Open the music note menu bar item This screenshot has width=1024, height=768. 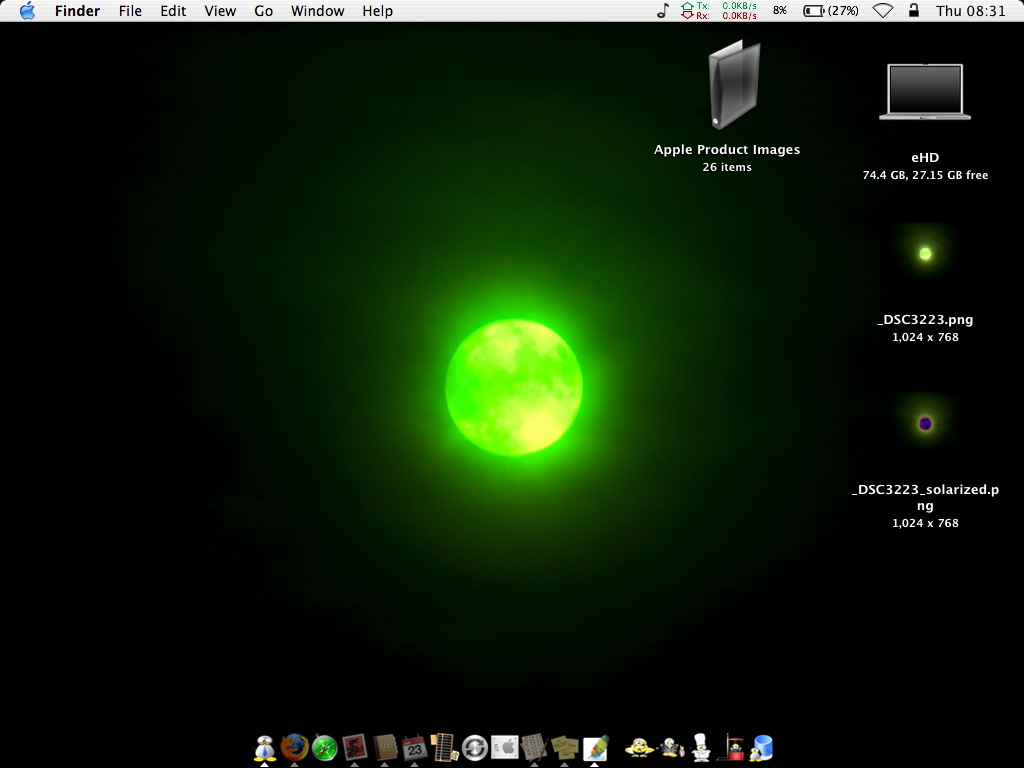[662, 11]
